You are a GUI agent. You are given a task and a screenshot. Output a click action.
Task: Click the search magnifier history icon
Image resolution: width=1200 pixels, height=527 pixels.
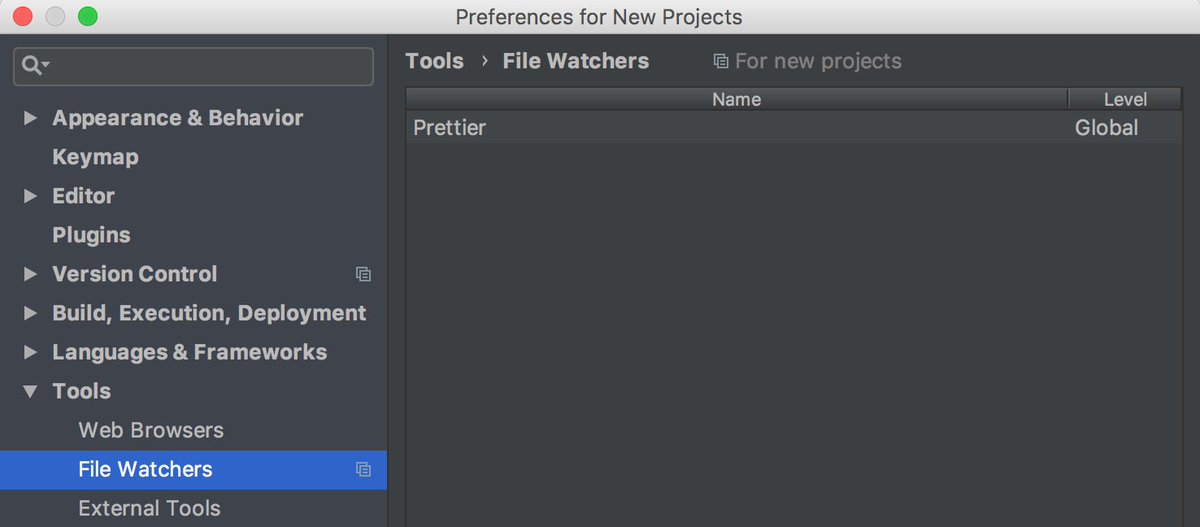coord(35,66)
